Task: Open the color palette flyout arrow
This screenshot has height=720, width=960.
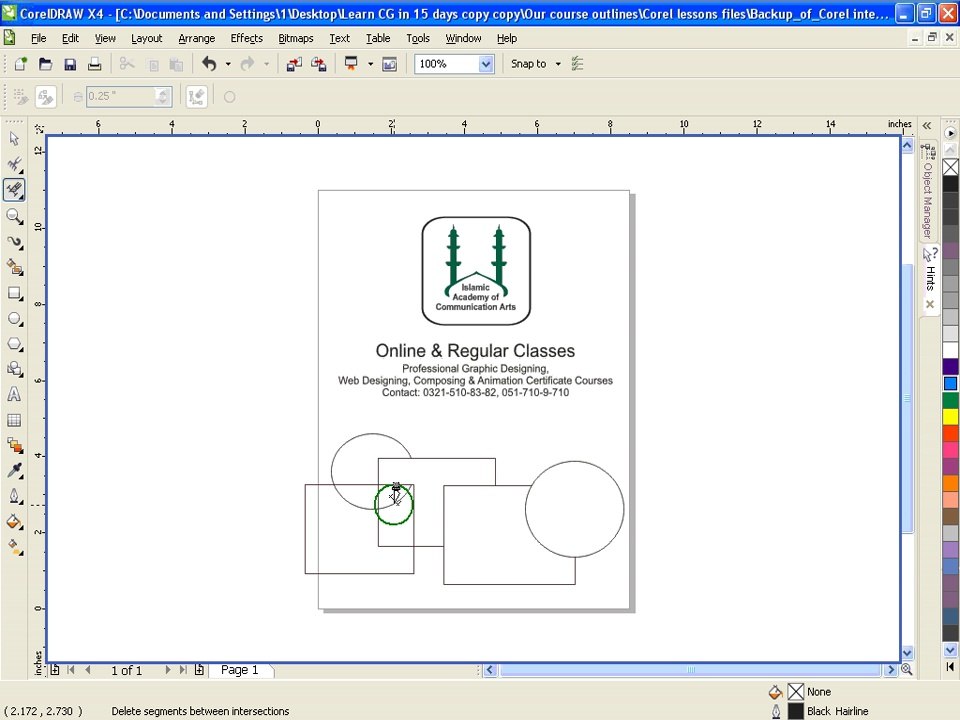Action: pyautogui.click(x=950, y=132)
